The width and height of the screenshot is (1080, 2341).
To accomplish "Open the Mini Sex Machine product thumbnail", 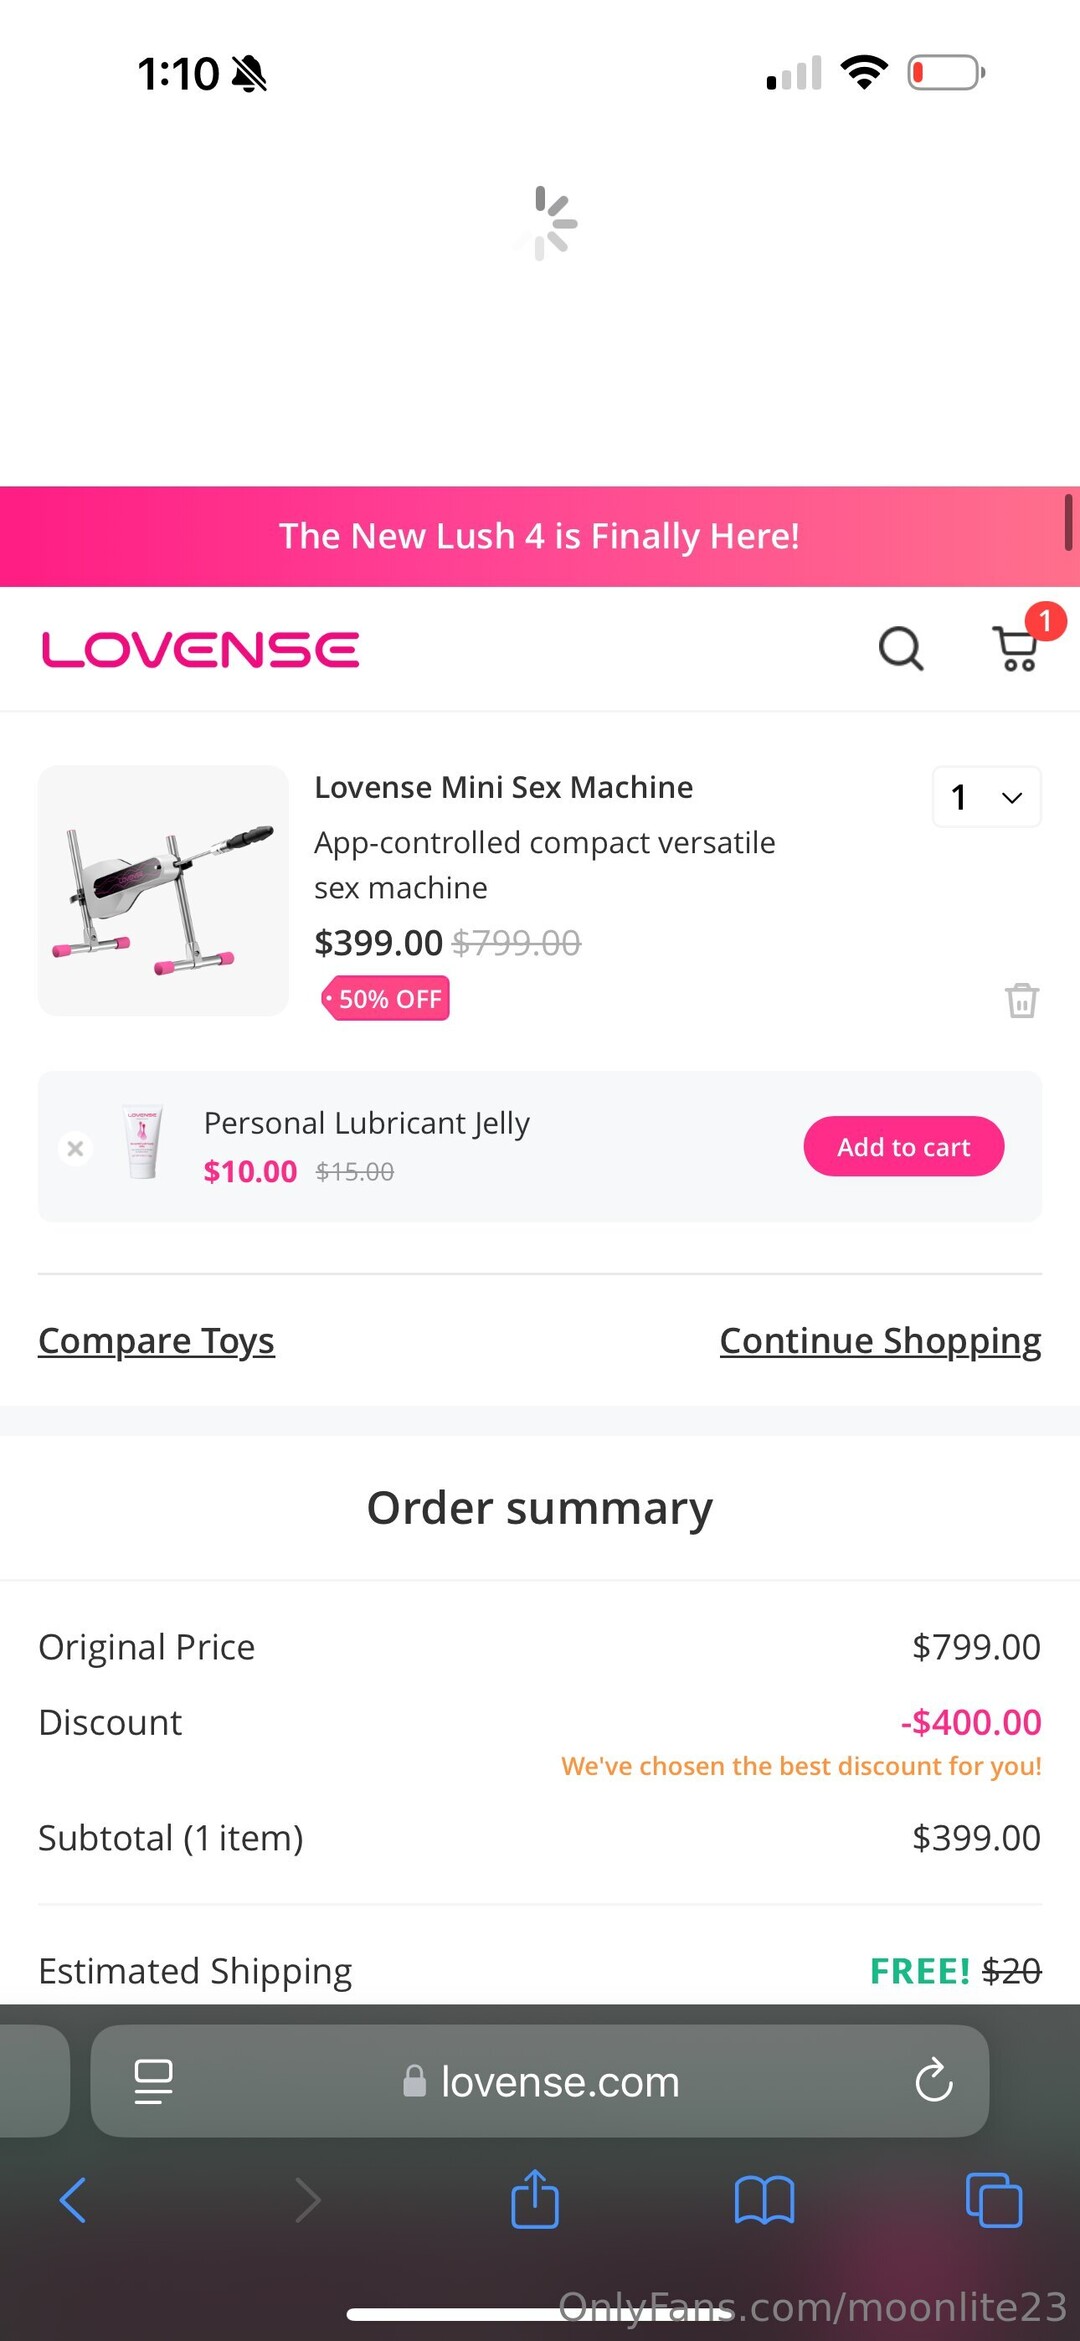I will point(163,891).
